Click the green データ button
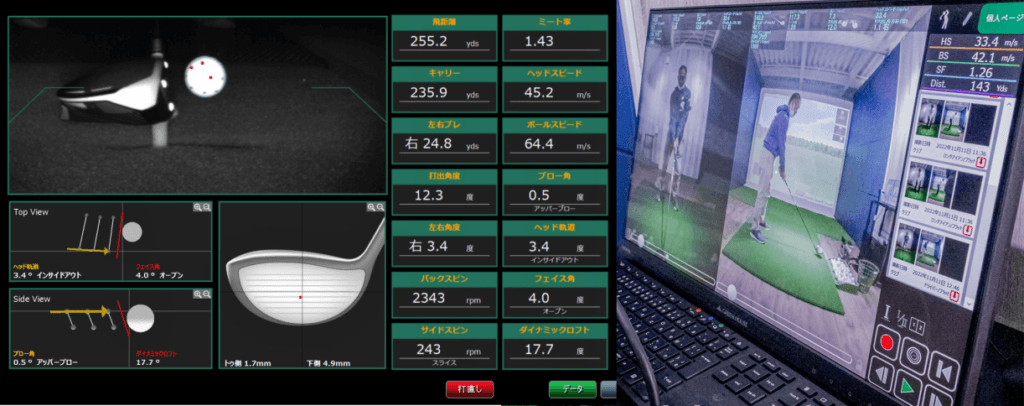The width and height of the screenshot is (1024, 406). click(573, 389)
